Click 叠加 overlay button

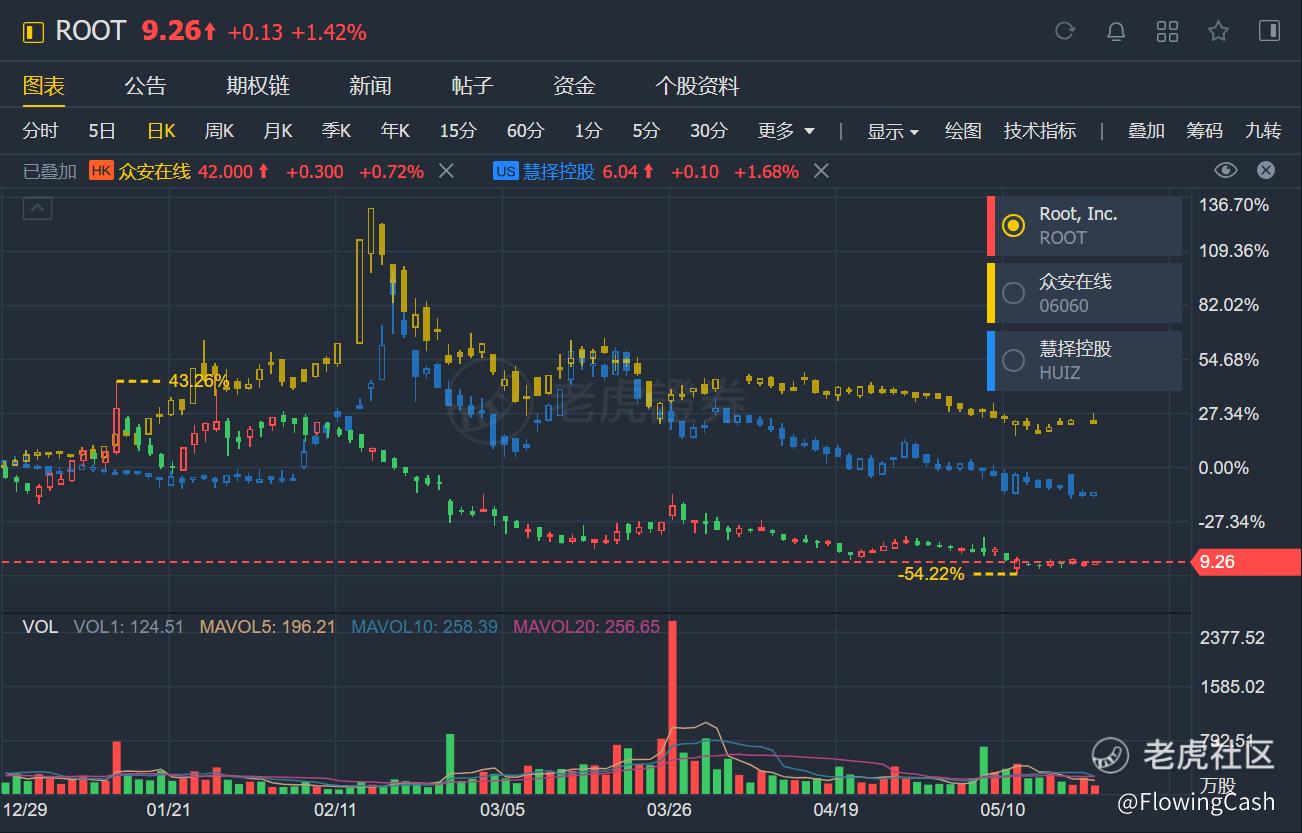pos(1146,131)
